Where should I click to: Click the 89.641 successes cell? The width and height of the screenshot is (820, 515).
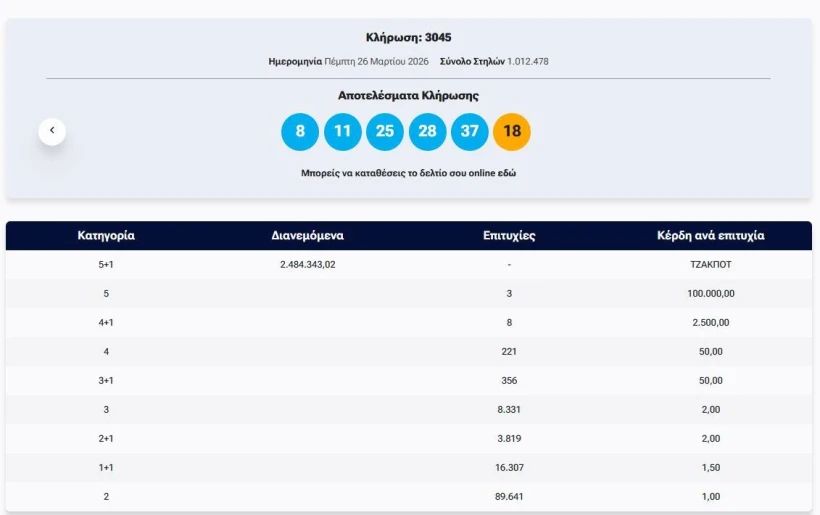509,497
